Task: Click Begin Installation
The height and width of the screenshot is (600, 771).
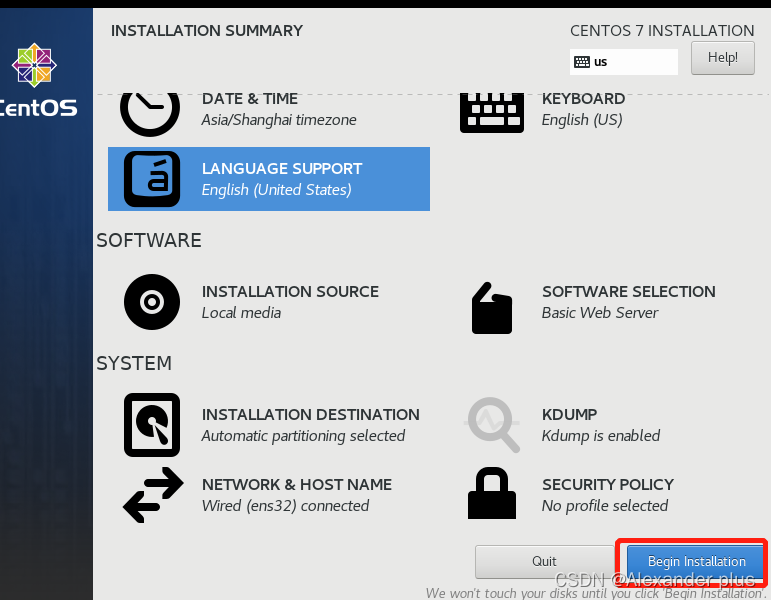Action: (x=696, y=561)
